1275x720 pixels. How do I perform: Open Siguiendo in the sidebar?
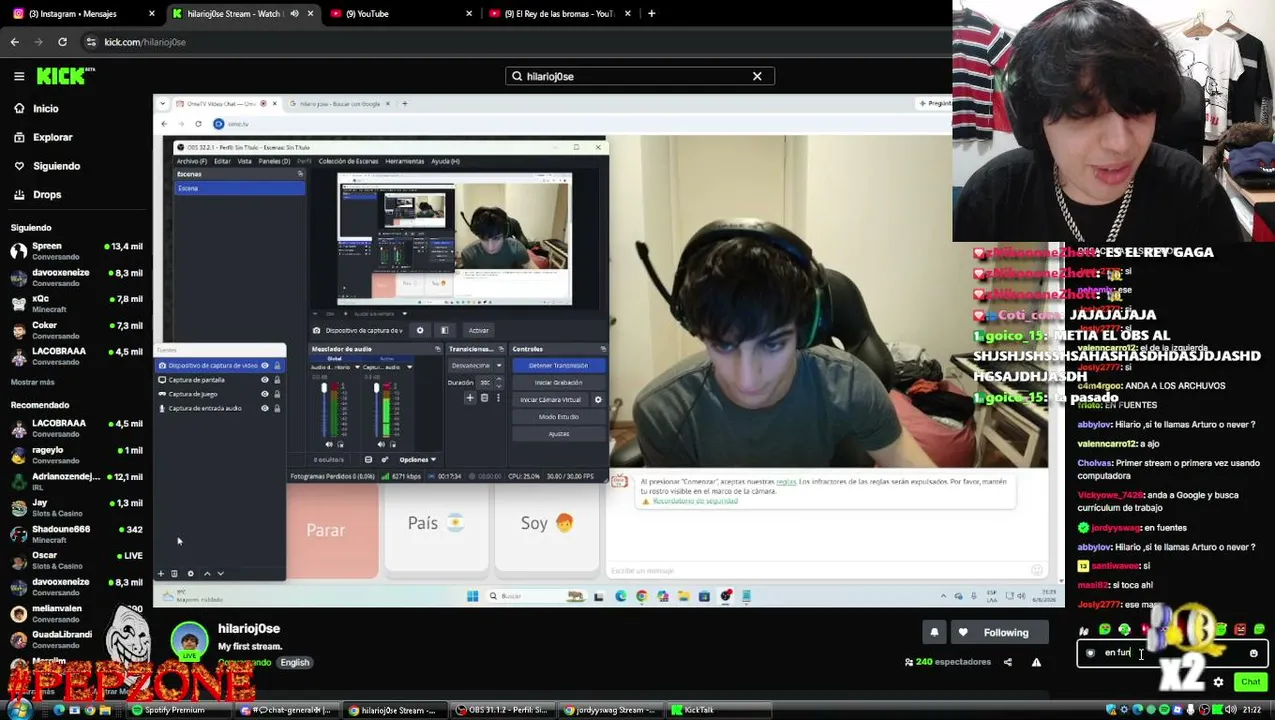[56, 166]
